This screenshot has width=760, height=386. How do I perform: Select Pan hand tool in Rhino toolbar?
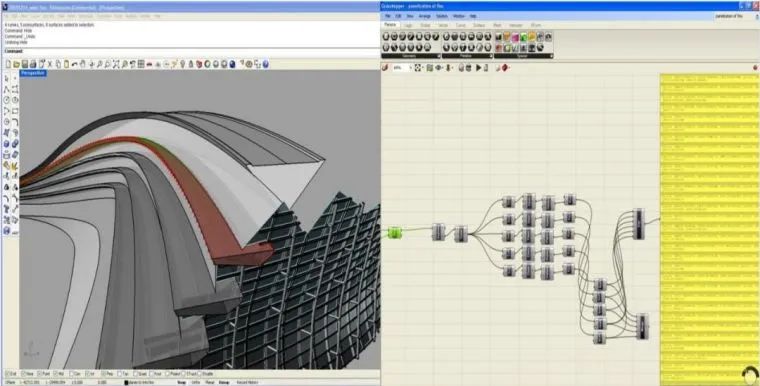(x=83, y=64)
